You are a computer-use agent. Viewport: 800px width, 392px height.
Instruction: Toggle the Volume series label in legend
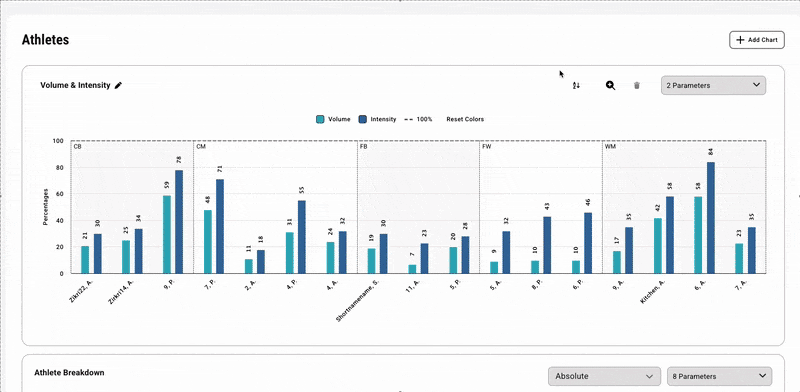point(339,119)
